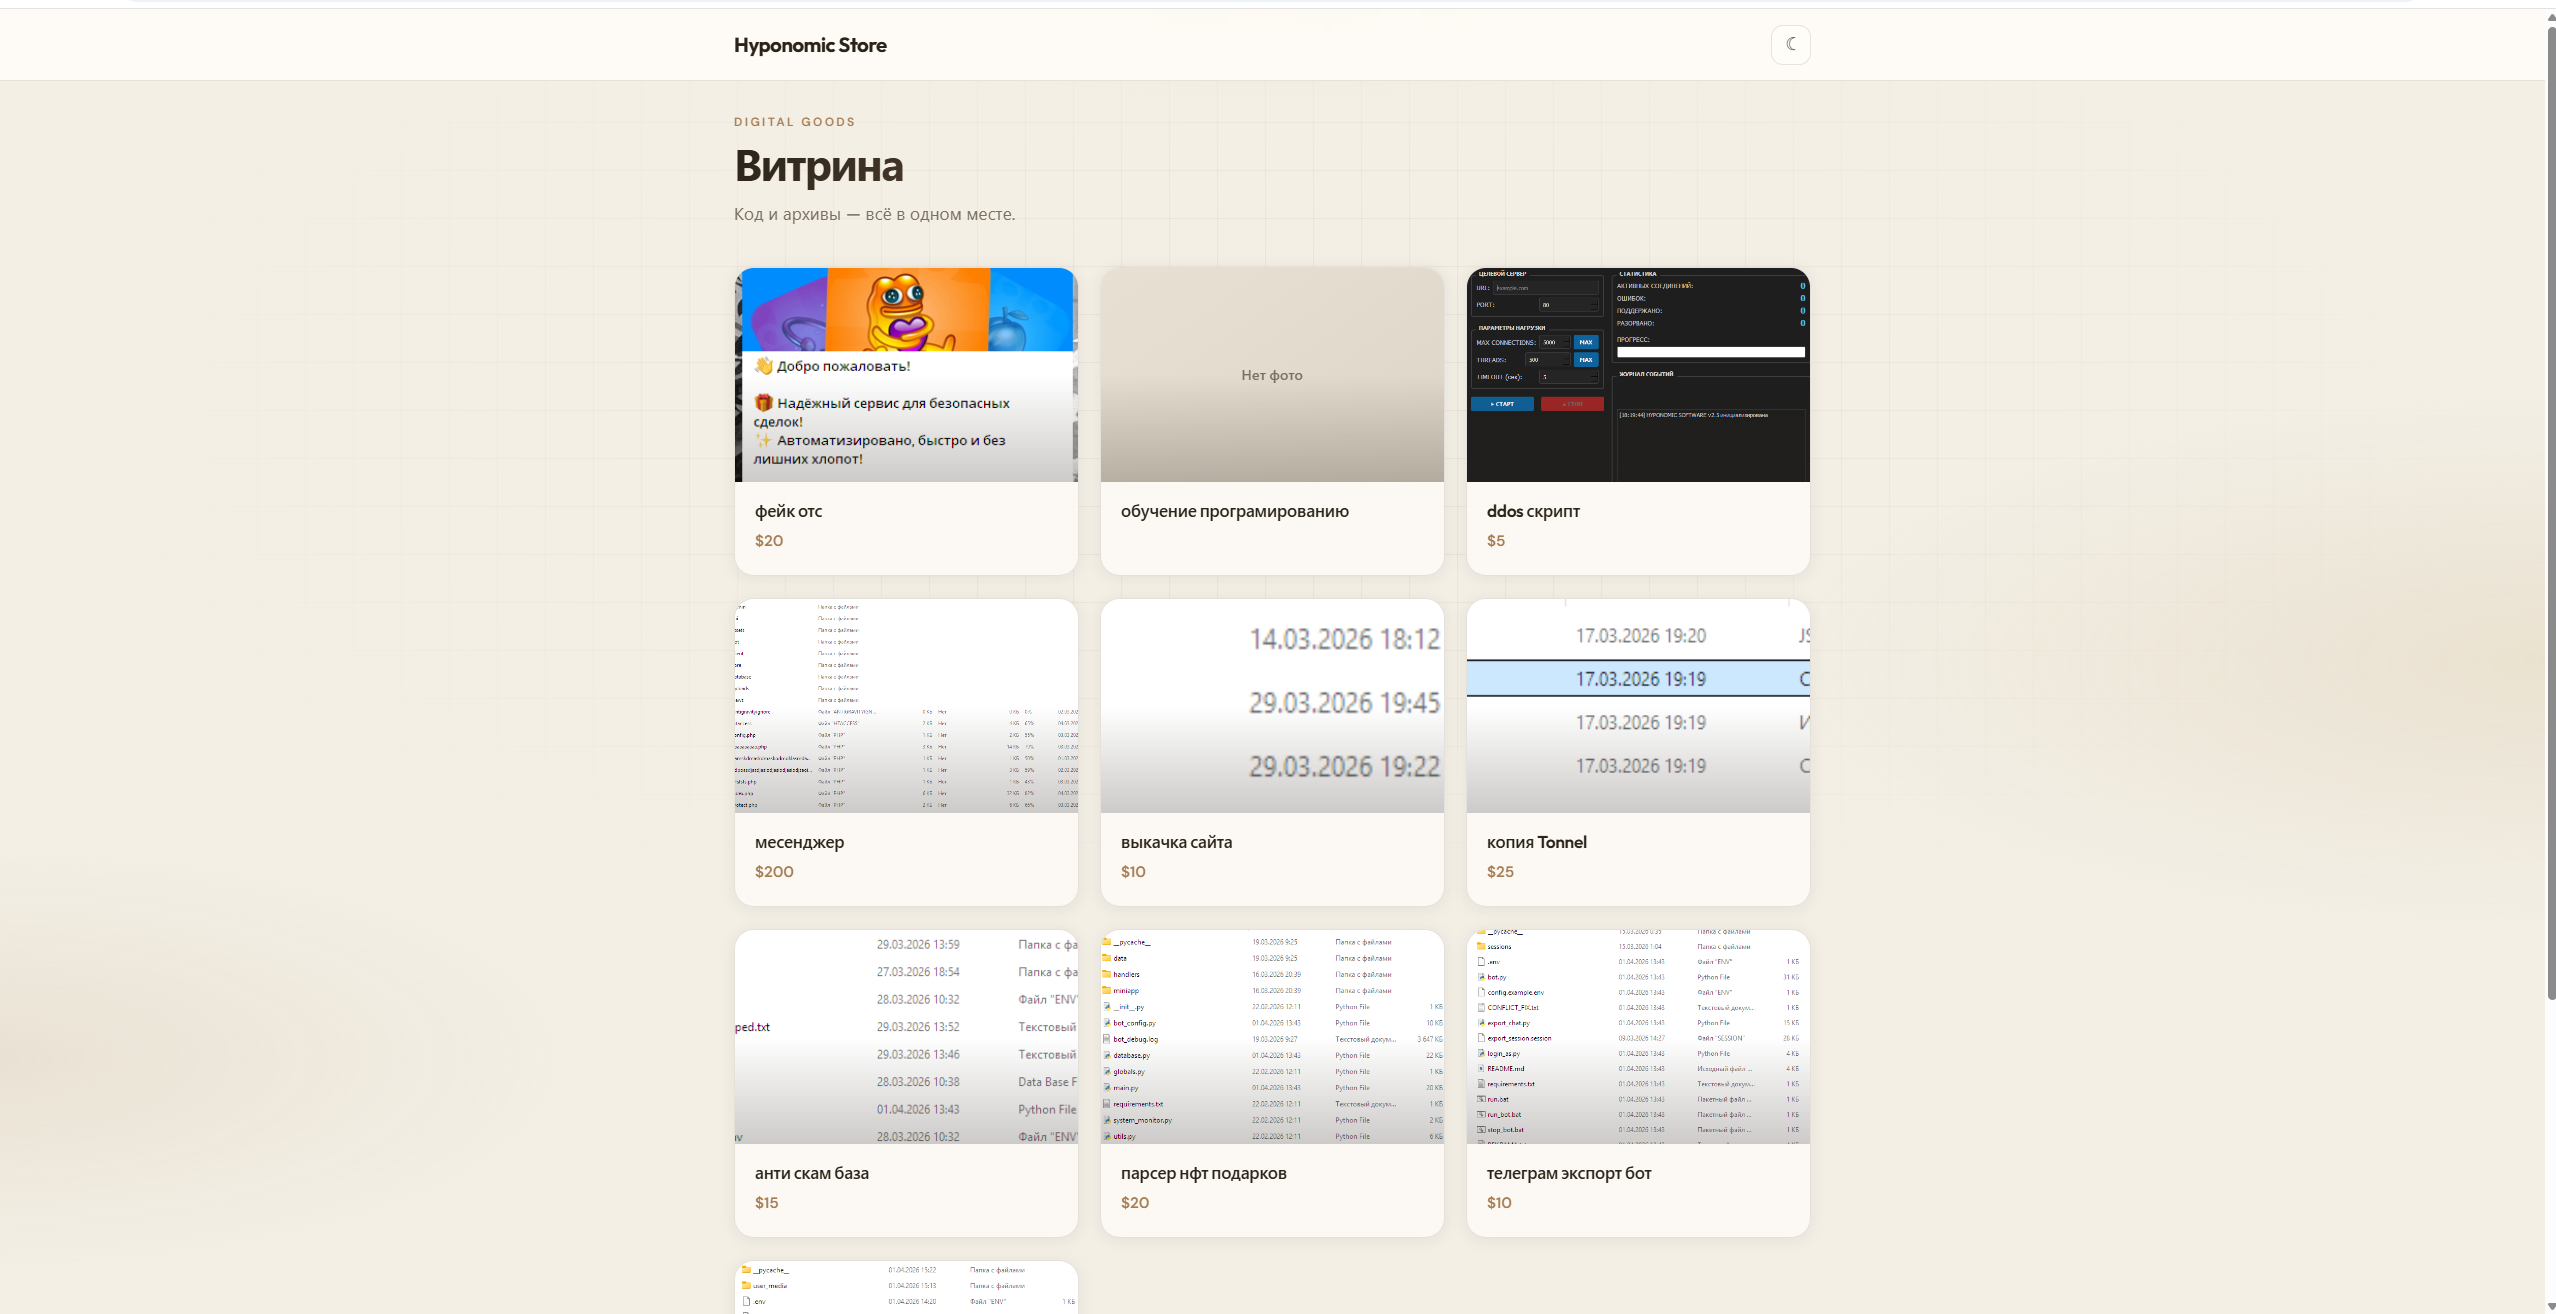Click the Витрина page heading

point(818,166)
